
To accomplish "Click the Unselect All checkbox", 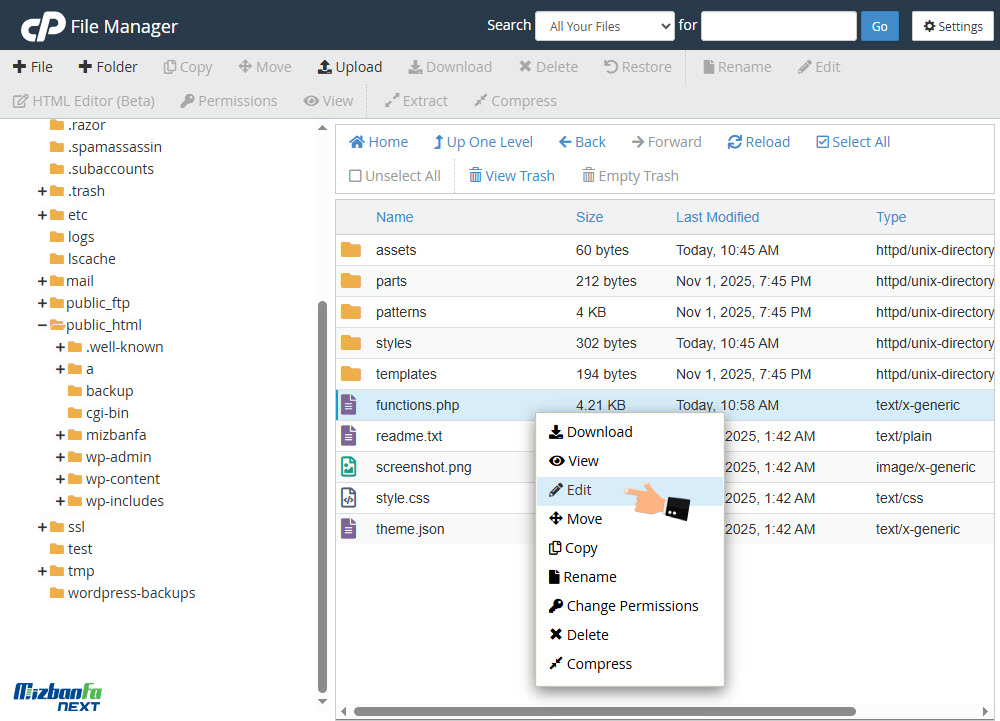I will coord(355,176).
